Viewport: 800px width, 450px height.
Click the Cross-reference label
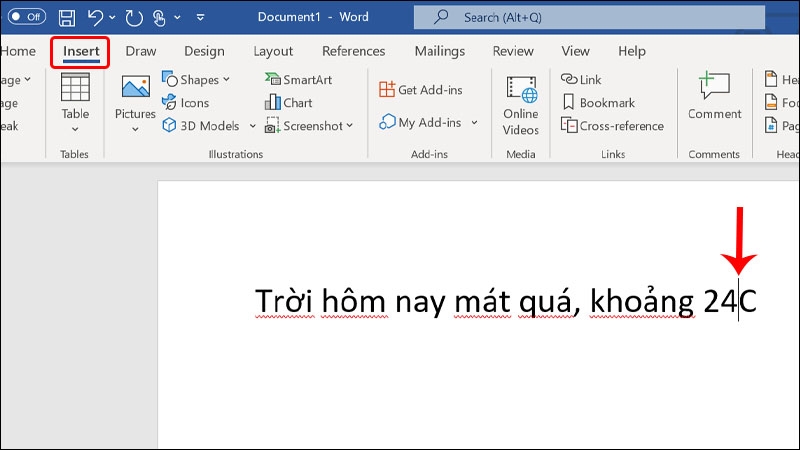click(x=621, y=126)
